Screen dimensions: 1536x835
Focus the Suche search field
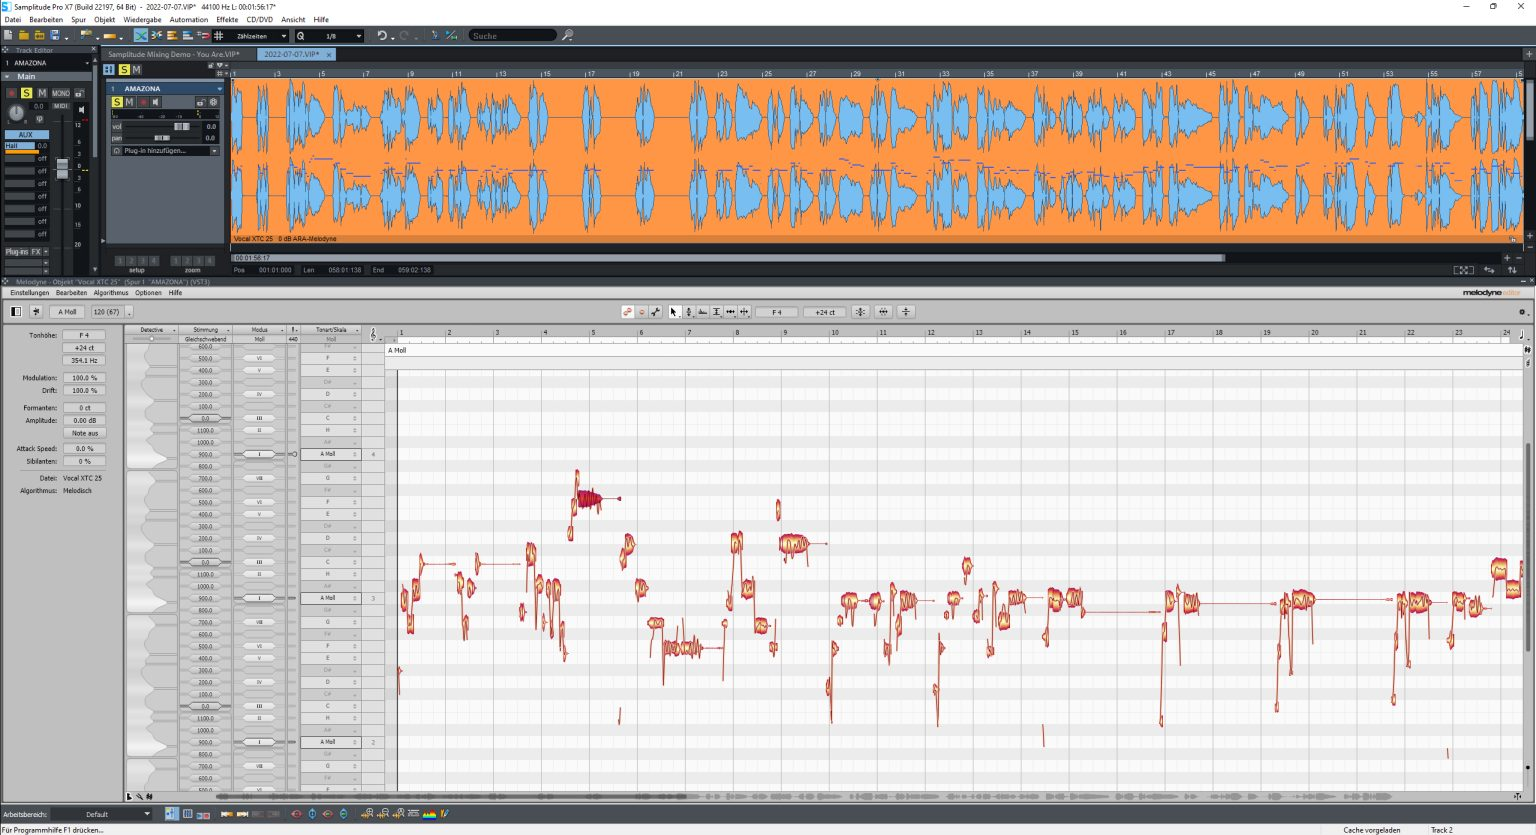pos(512,35)
